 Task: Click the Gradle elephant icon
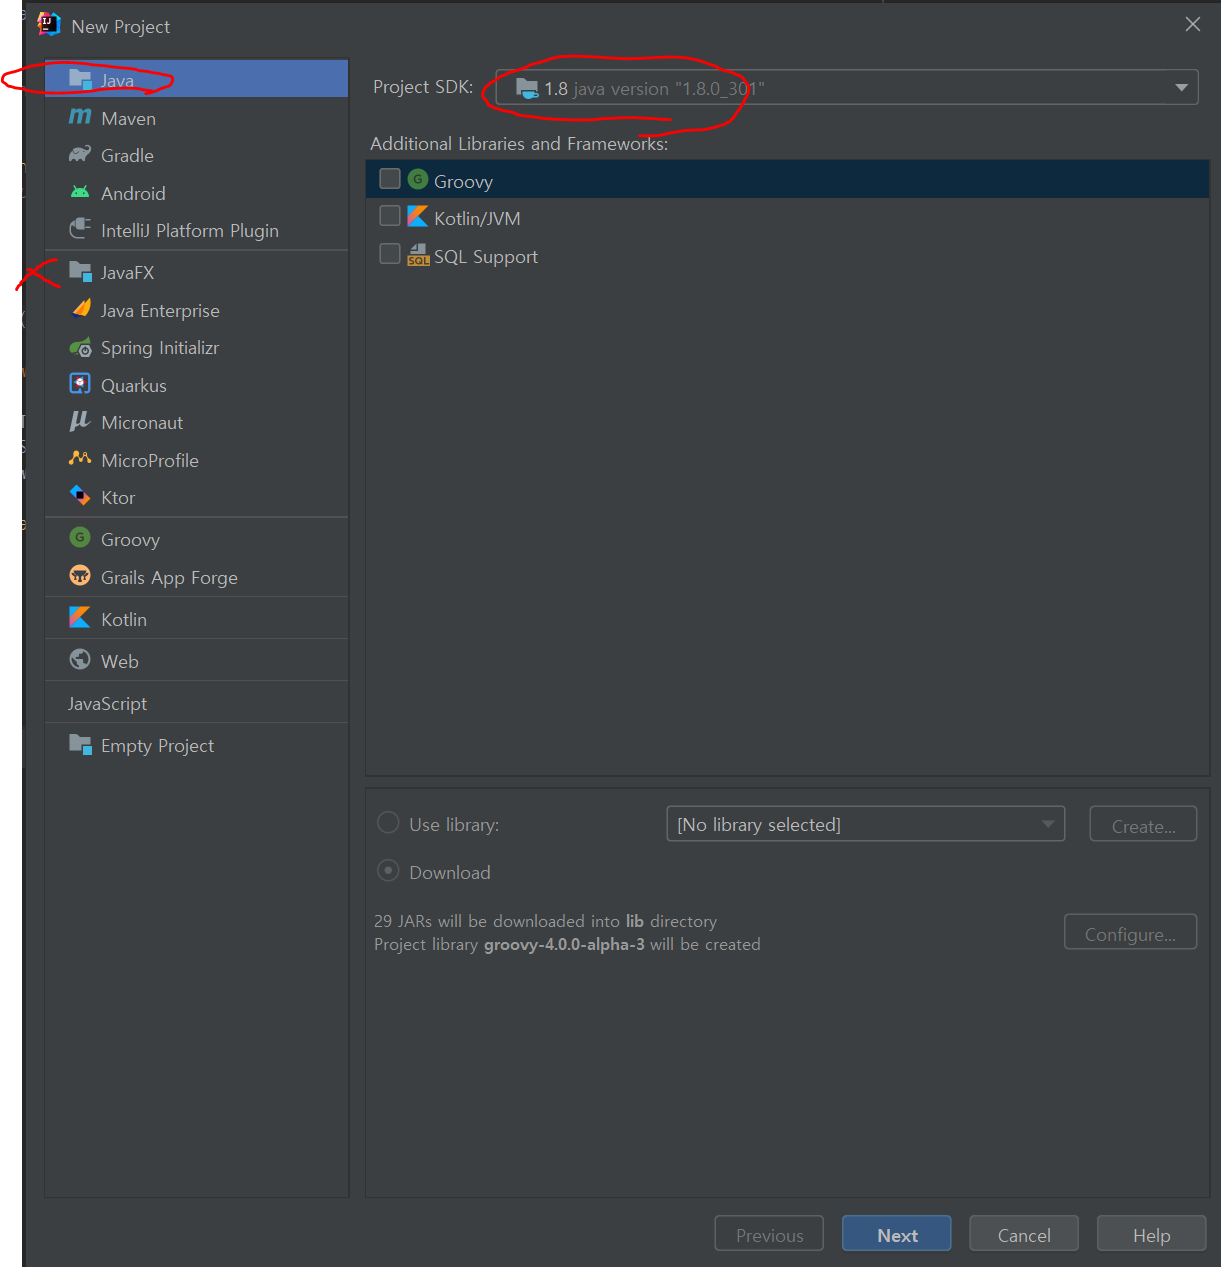tap(80, 154)
